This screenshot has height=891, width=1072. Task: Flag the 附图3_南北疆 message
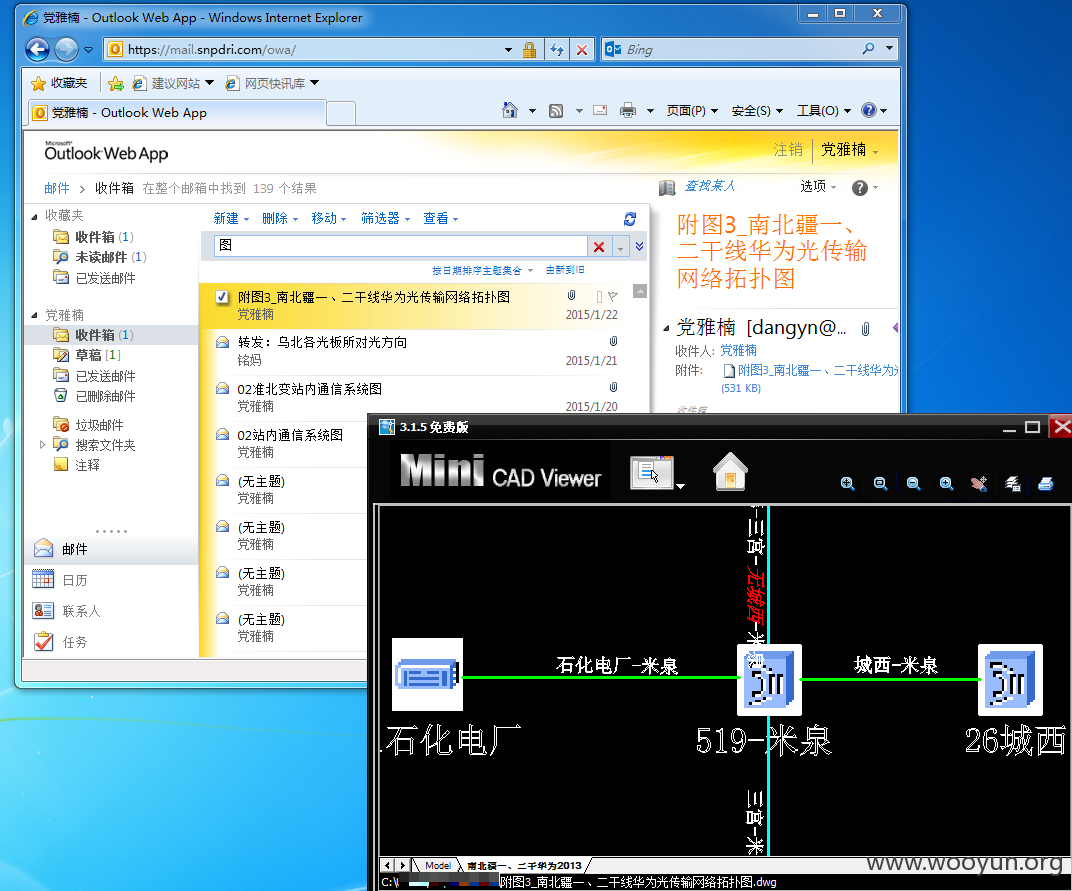coord(613,297)
